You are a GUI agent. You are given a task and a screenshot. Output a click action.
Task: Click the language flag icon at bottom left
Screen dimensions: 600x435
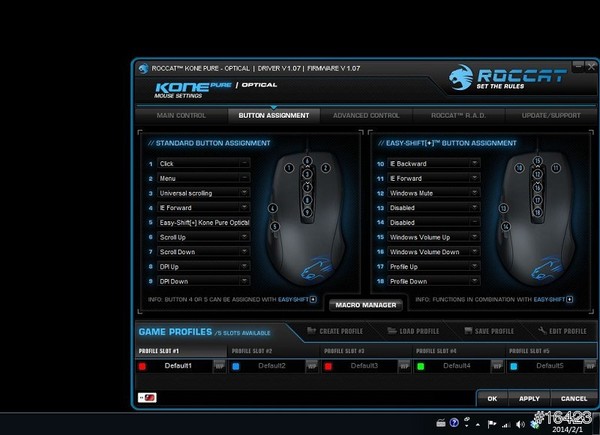(147, 398)
